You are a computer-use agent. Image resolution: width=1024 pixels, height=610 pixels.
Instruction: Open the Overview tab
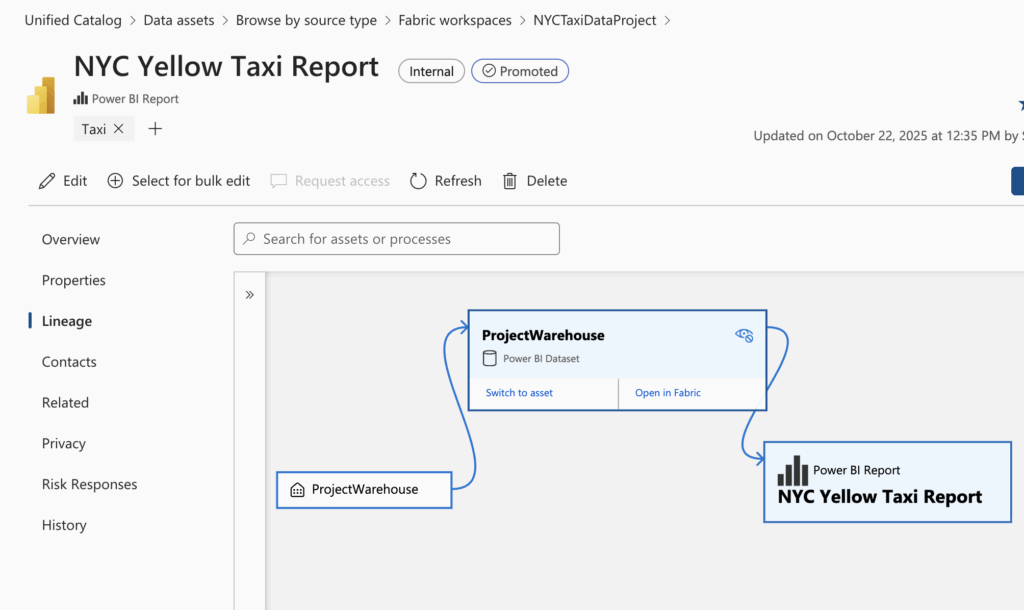pyautogui.click(x=71, y=240)
